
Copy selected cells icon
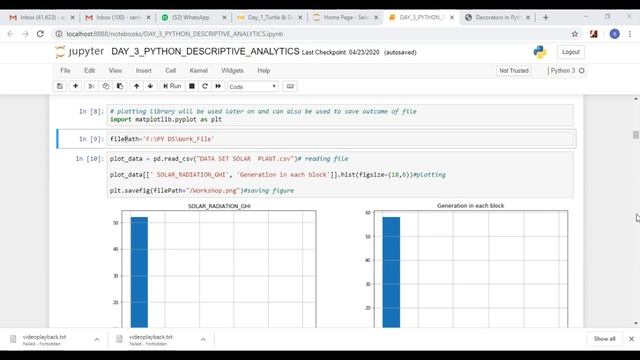pyautogui.click(x=106, y=86)
